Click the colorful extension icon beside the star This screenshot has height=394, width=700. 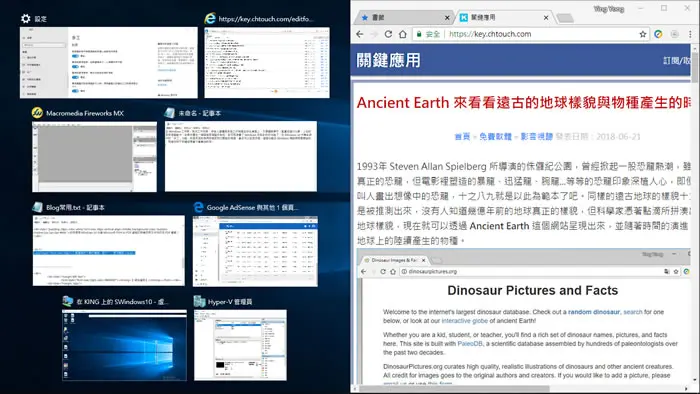[658, 34]
